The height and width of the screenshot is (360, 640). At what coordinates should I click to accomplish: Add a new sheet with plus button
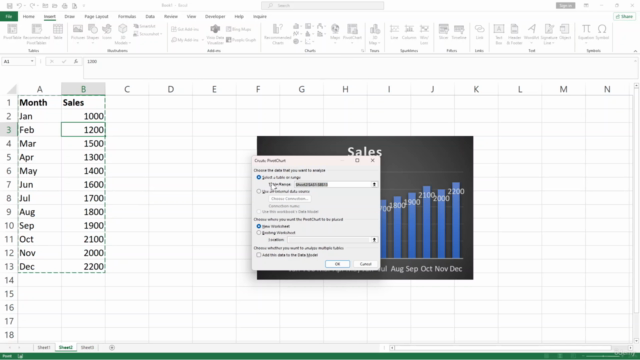point(112,347)
